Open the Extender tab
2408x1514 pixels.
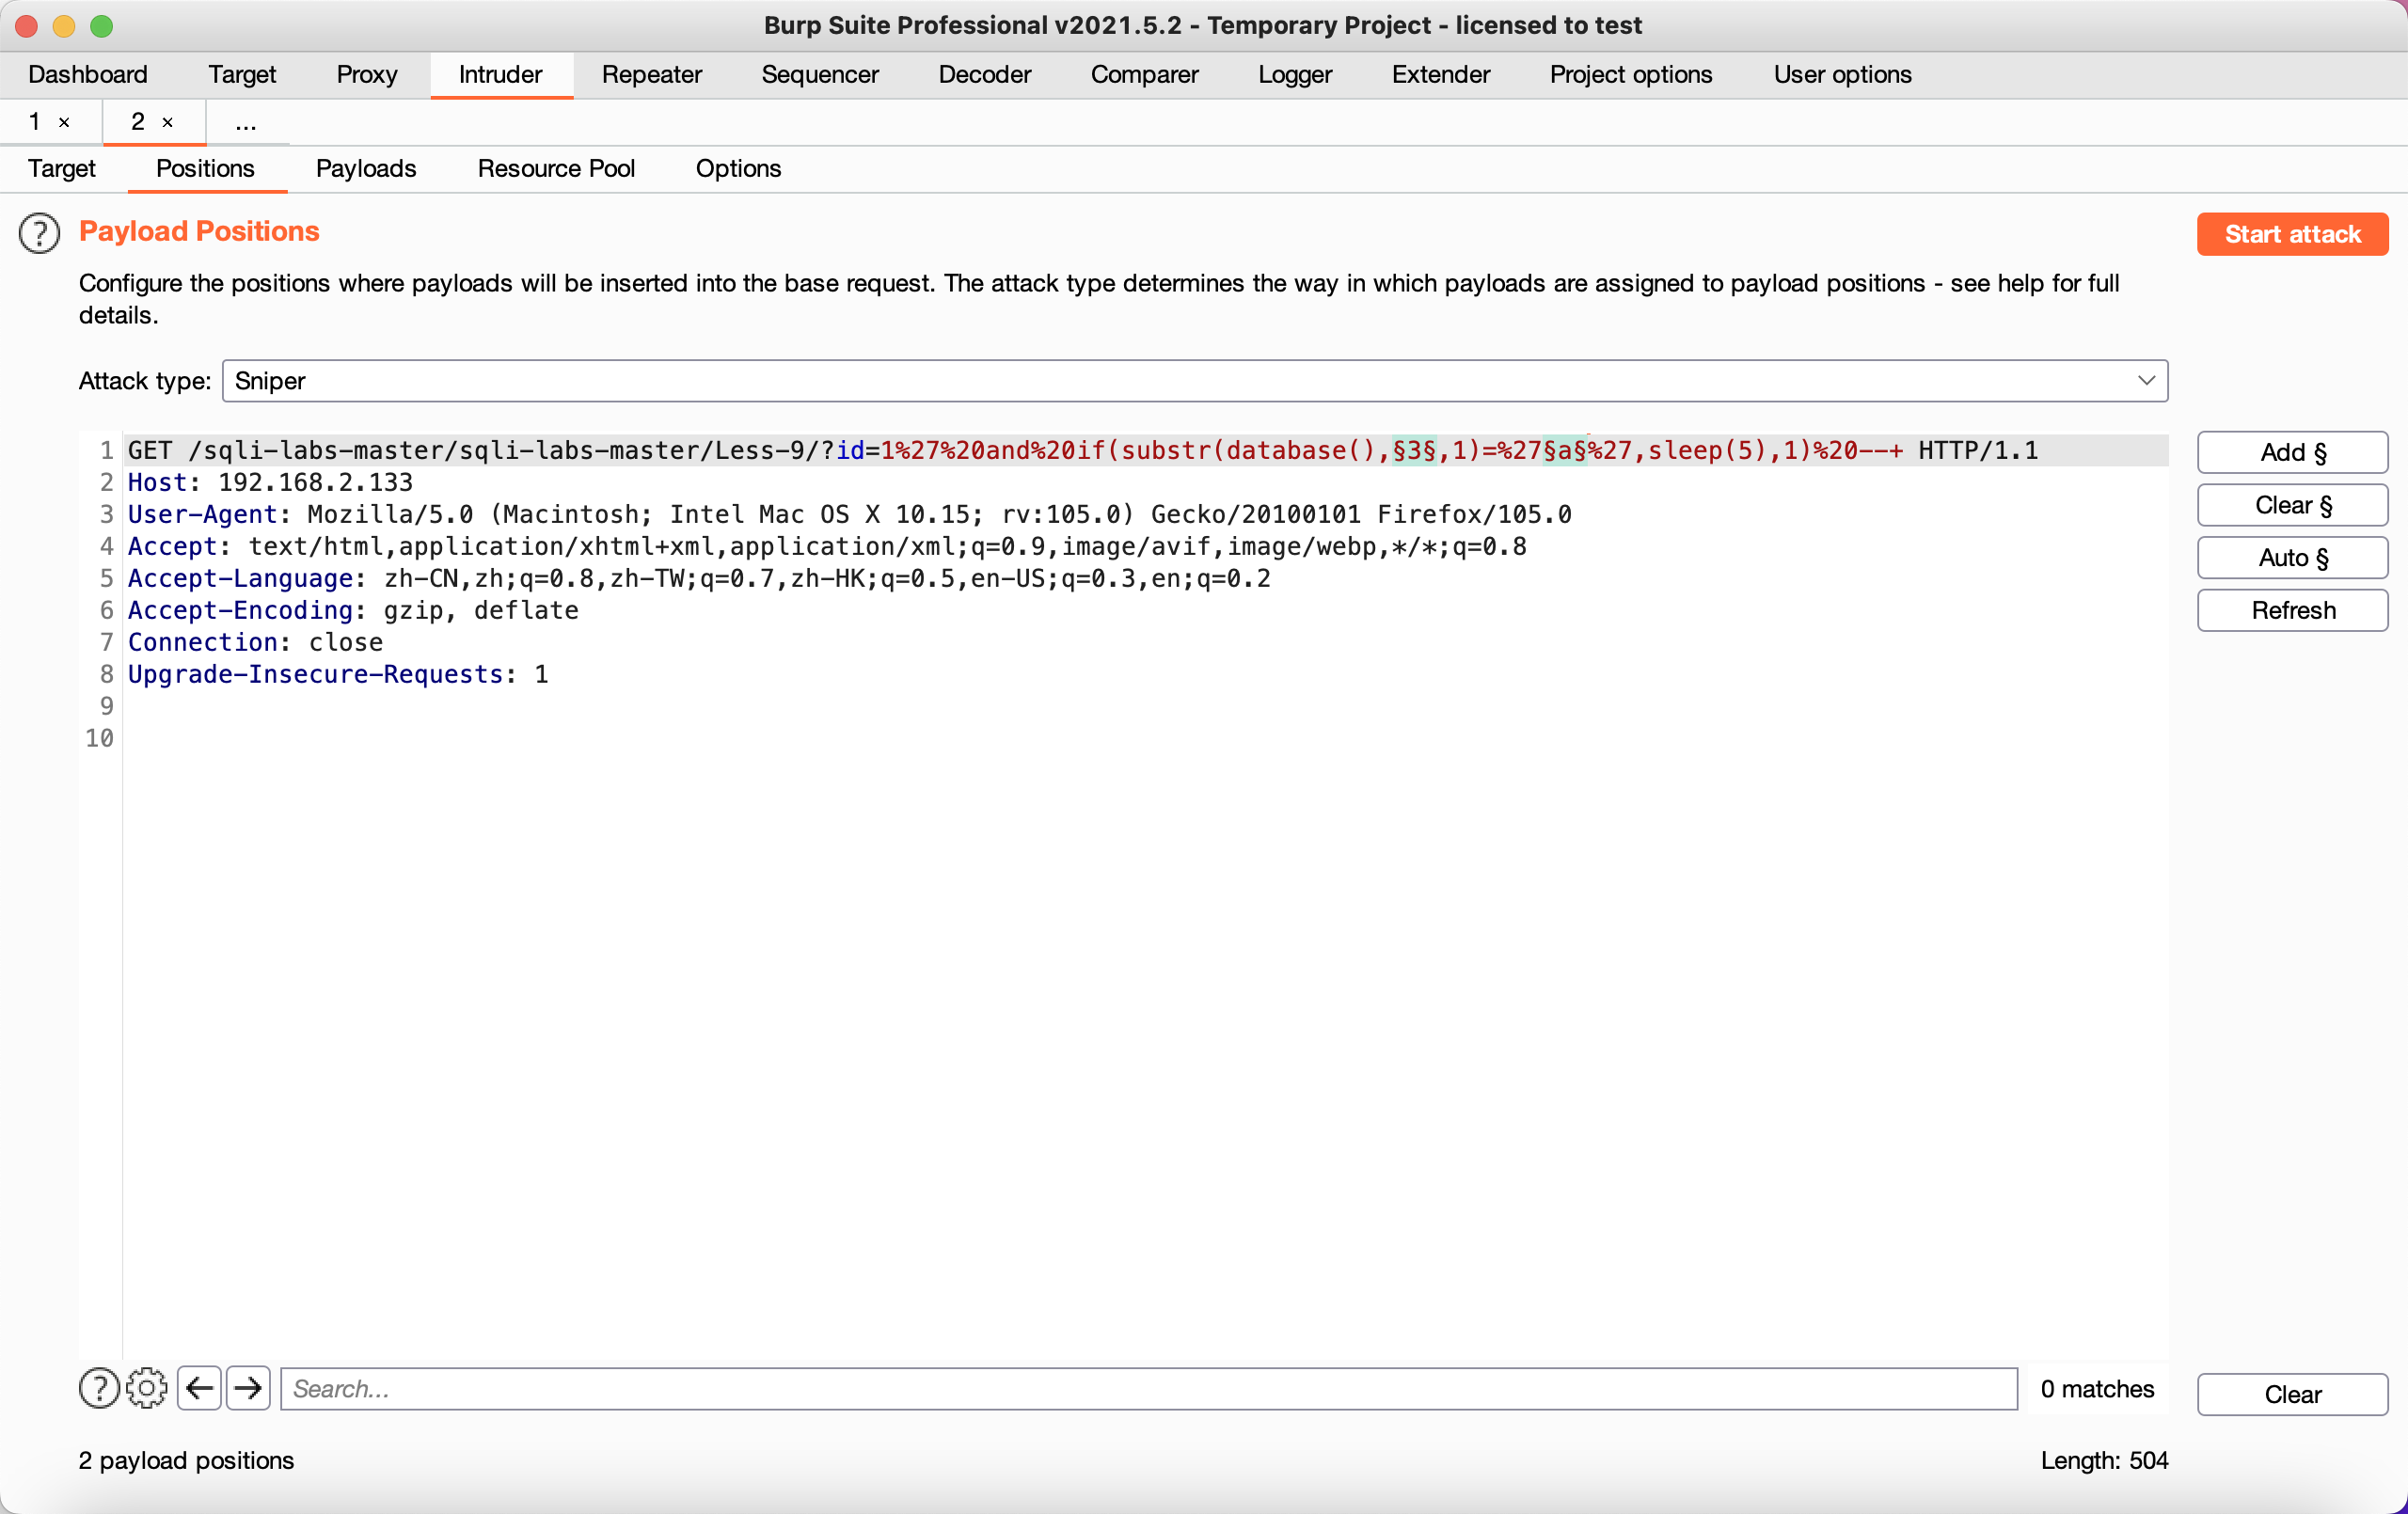point(1441,74)
